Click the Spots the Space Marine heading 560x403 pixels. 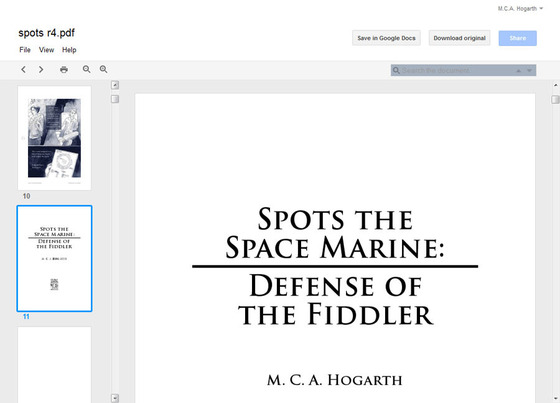pyautogui.click(x=335, y=233)
